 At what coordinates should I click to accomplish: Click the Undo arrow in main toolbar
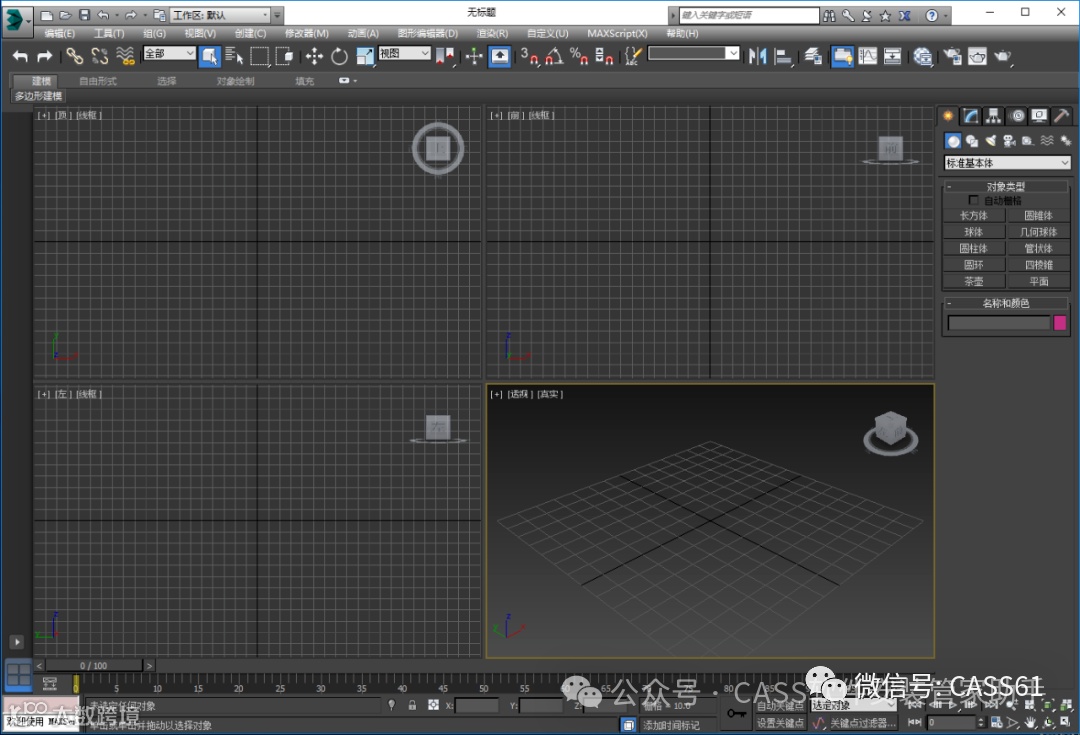20,56
